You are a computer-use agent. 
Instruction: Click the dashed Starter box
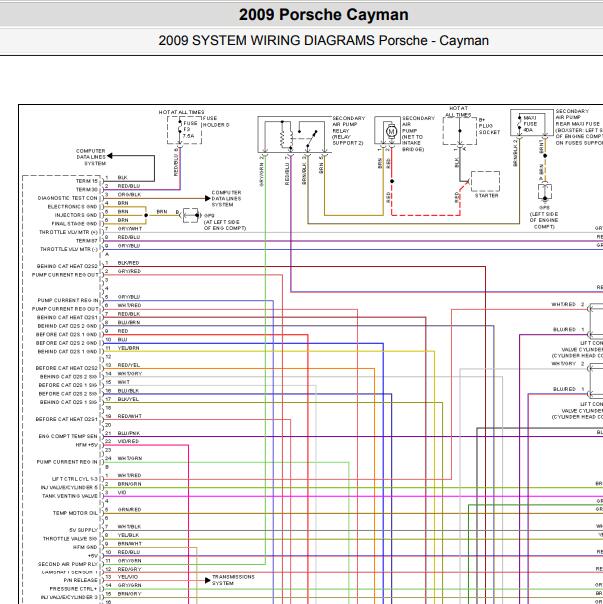pyautogui.click(x=486, y=182)
